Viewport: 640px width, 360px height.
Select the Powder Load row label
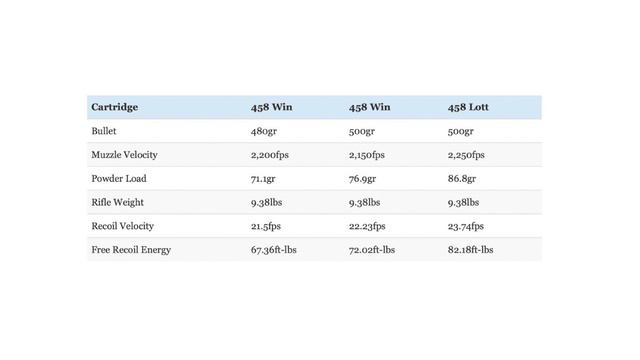click(119, 178)
